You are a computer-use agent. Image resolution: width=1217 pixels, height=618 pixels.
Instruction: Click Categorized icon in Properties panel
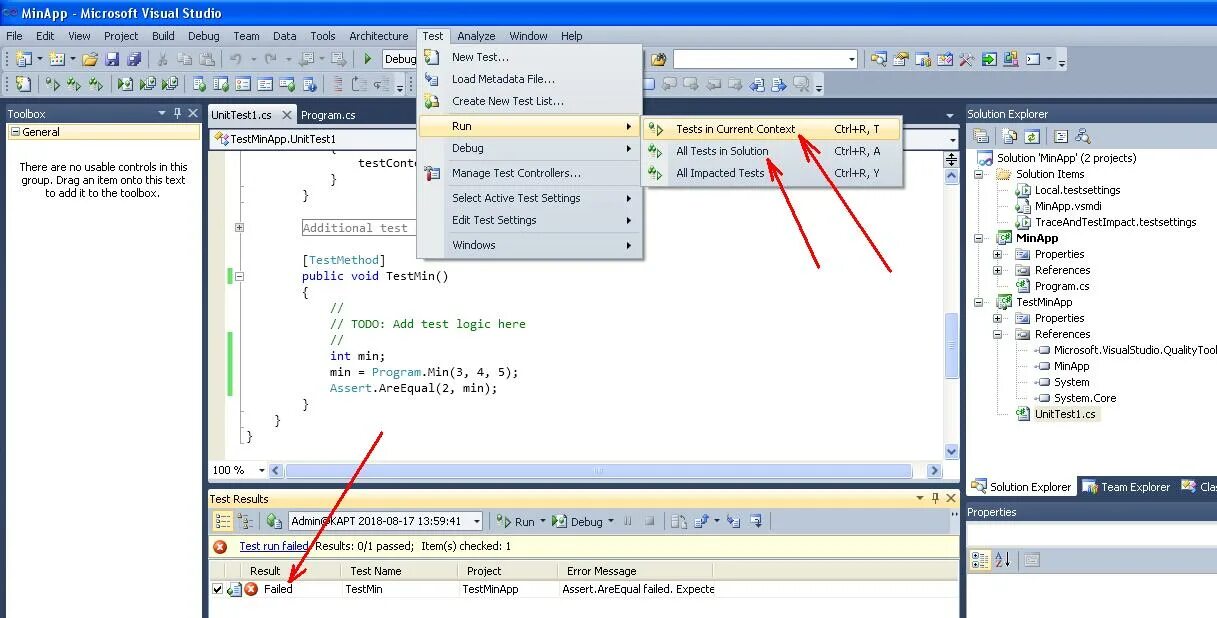(x=981, y=560)
